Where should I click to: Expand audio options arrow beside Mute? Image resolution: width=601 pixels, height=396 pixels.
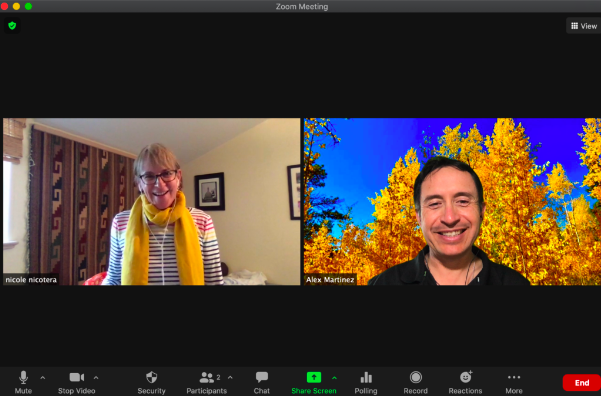tap(43, 378)
